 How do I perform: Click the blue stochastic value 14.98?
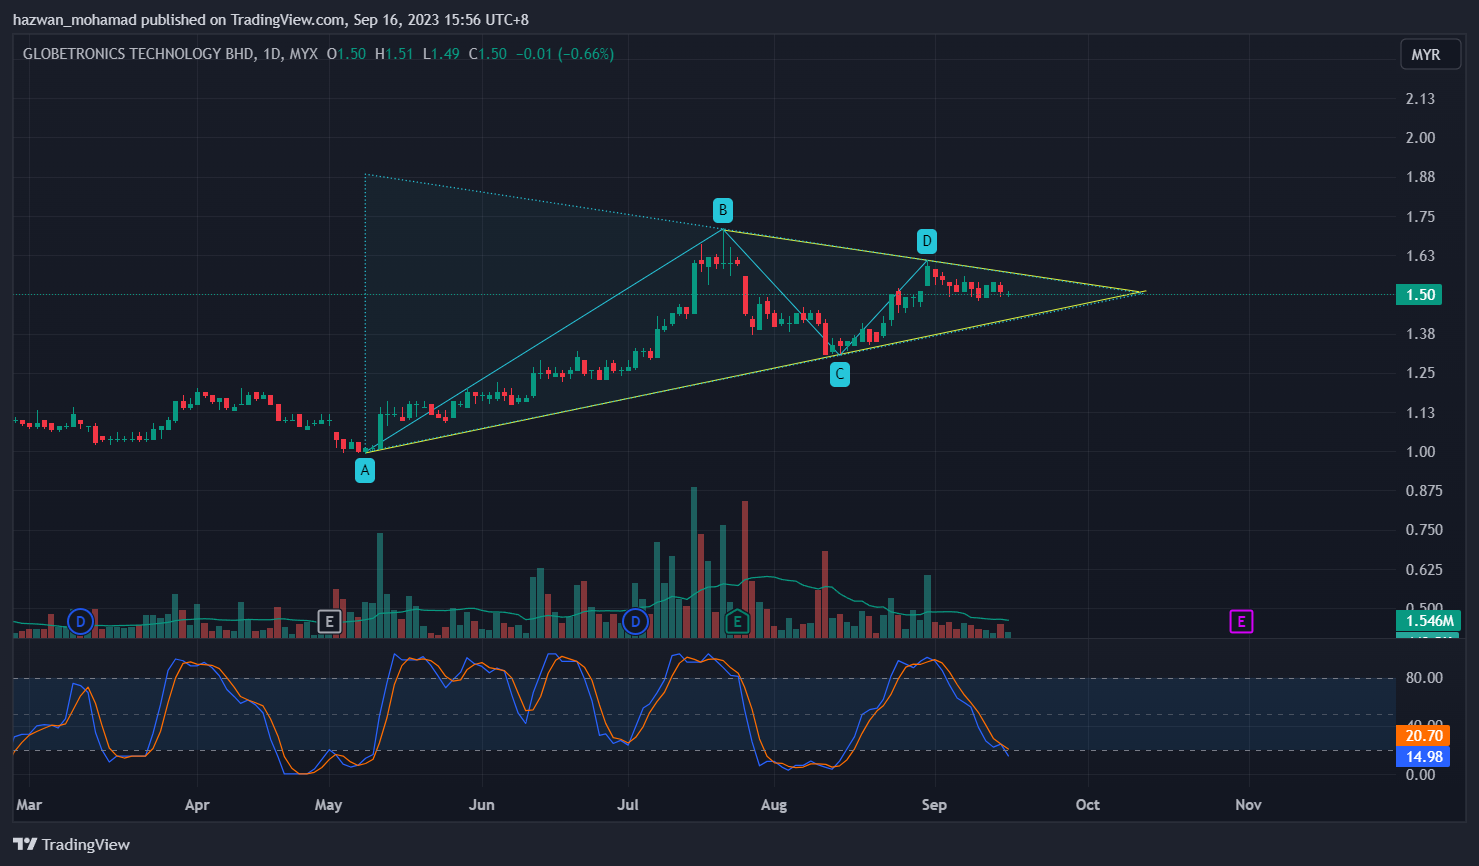(x=1423, y=757)
